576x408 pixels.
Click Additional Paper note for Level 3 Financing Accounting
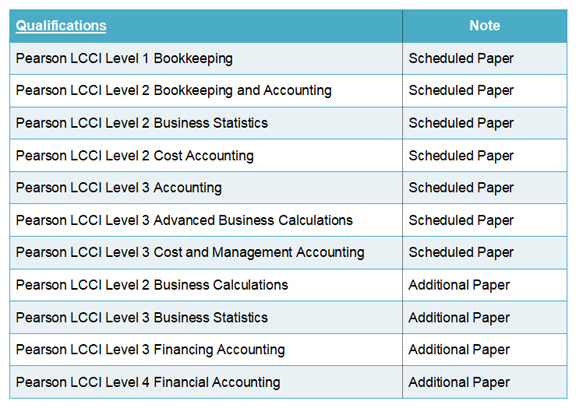click(459, 350)
